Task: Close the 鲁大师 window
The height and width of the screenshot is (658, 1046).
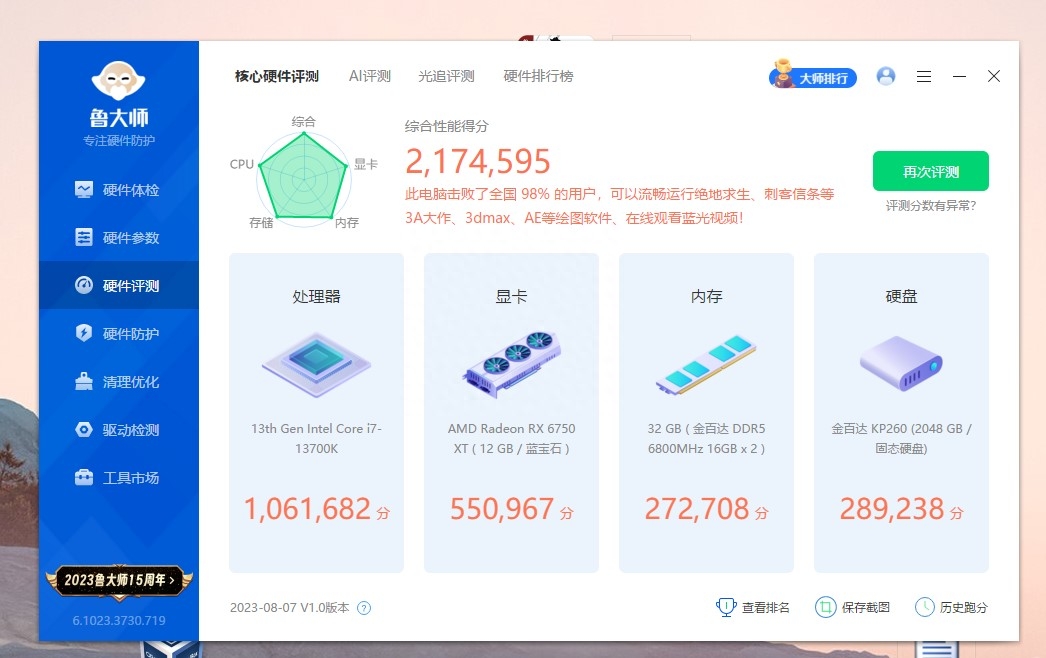Action: 994,76
